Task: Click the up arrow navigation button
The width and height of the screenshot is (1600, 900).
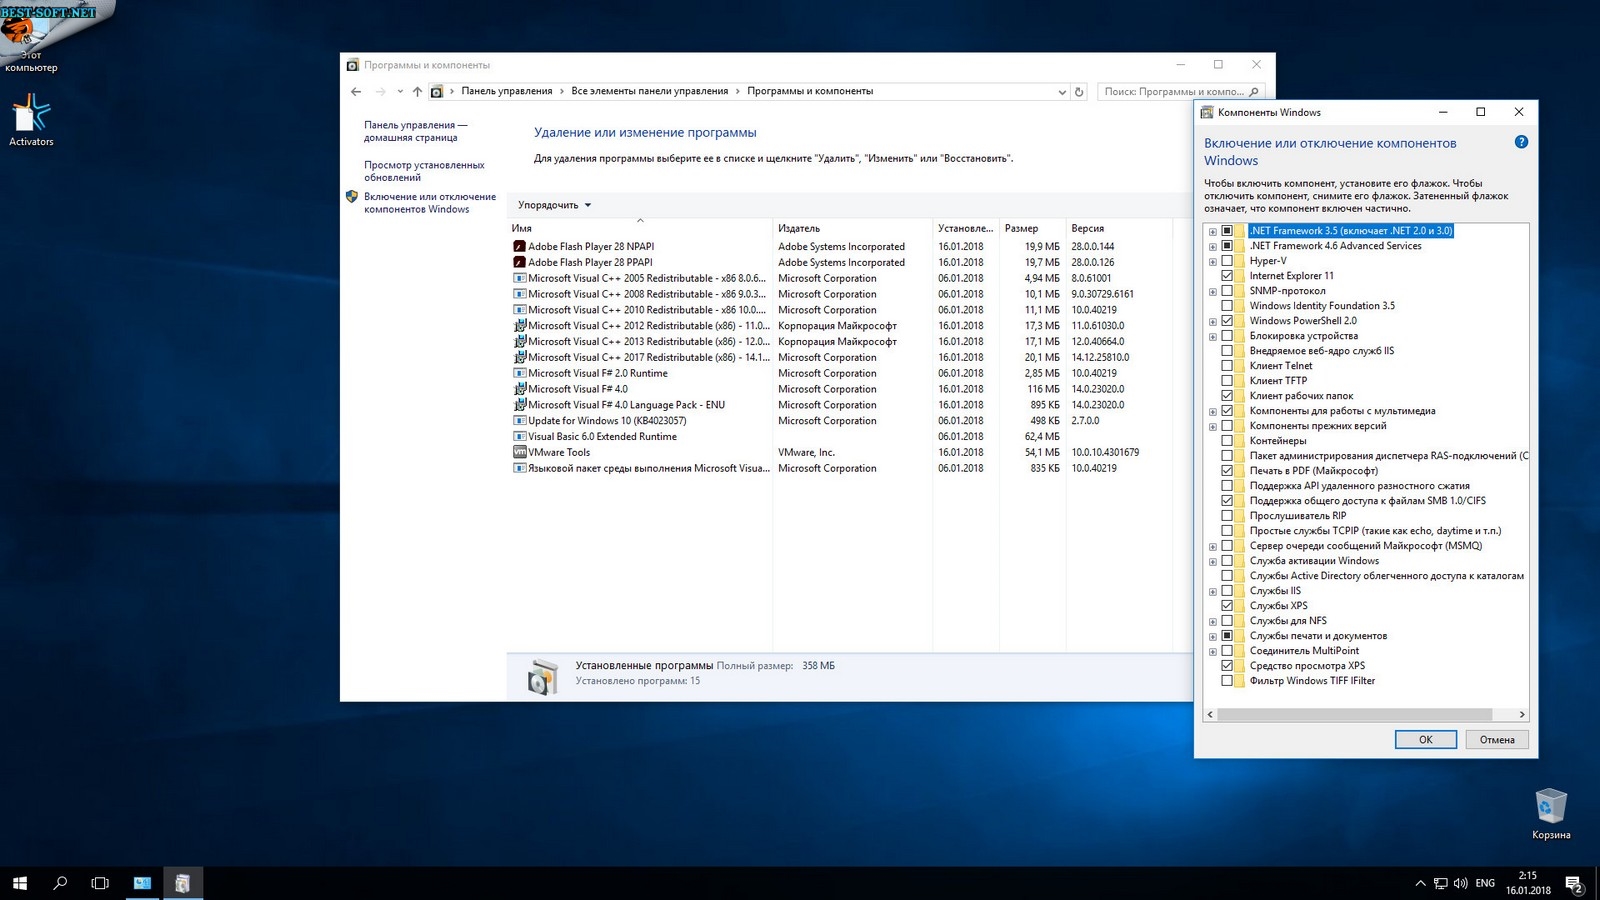Action: click(417, 92)
